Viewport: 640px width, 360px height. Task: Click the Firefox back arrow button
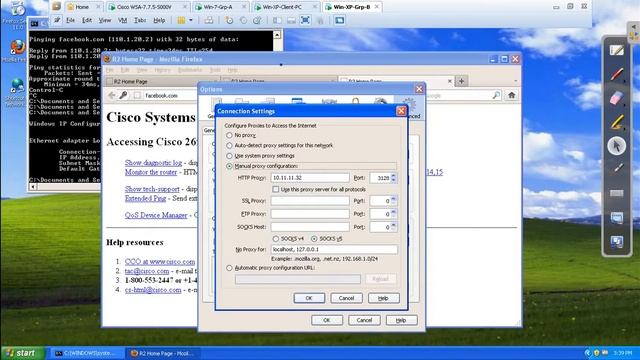click(111, 95)
